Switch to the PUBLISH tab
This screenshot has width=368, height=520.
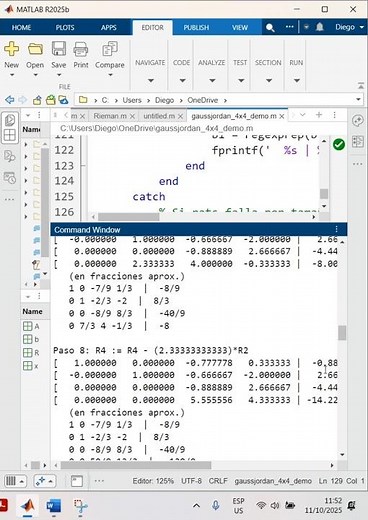point(196,28)
